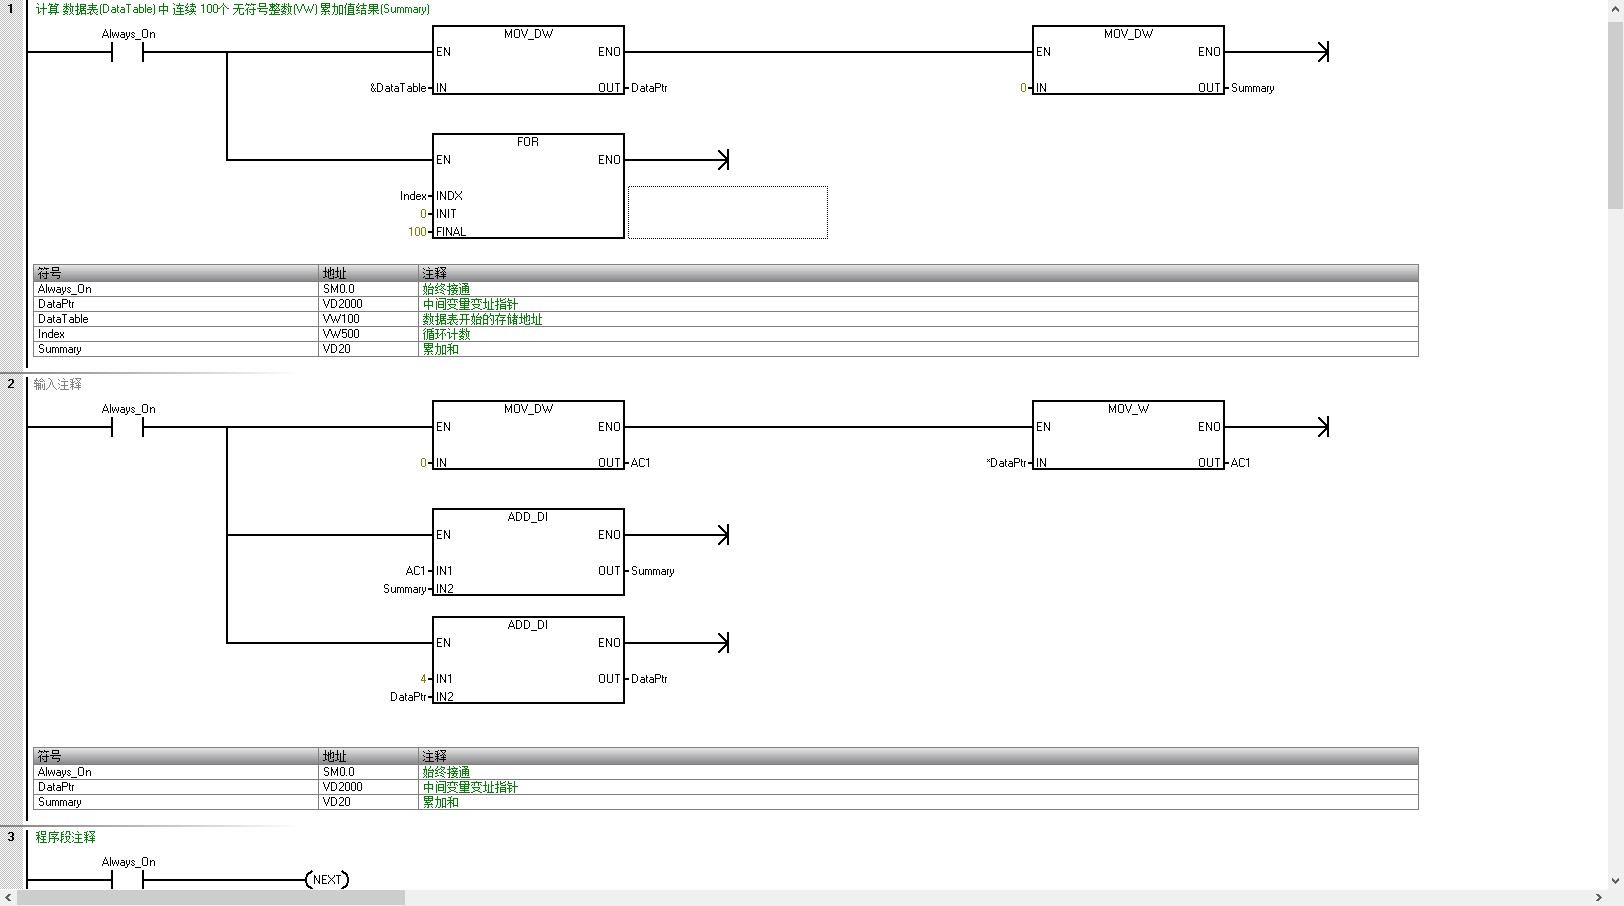1624x906 pixels.
Task: Click the *DataPtr input of MOV_W
Action: point(1006,463)
